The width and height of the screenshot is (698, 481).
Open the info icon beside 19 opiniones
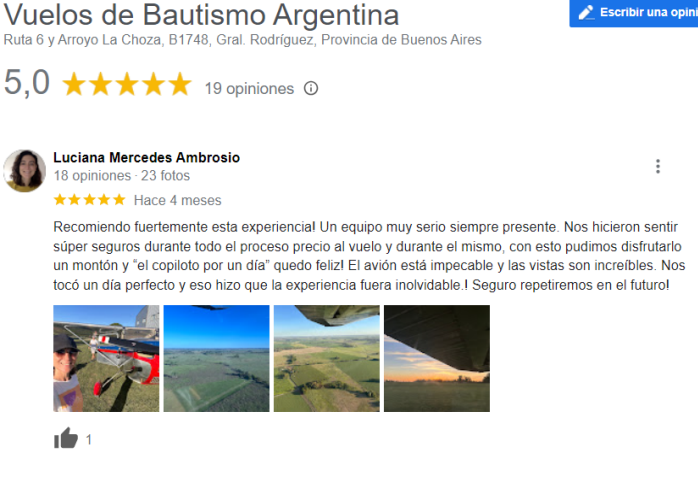pyautogui.click(x=311, y=88)
